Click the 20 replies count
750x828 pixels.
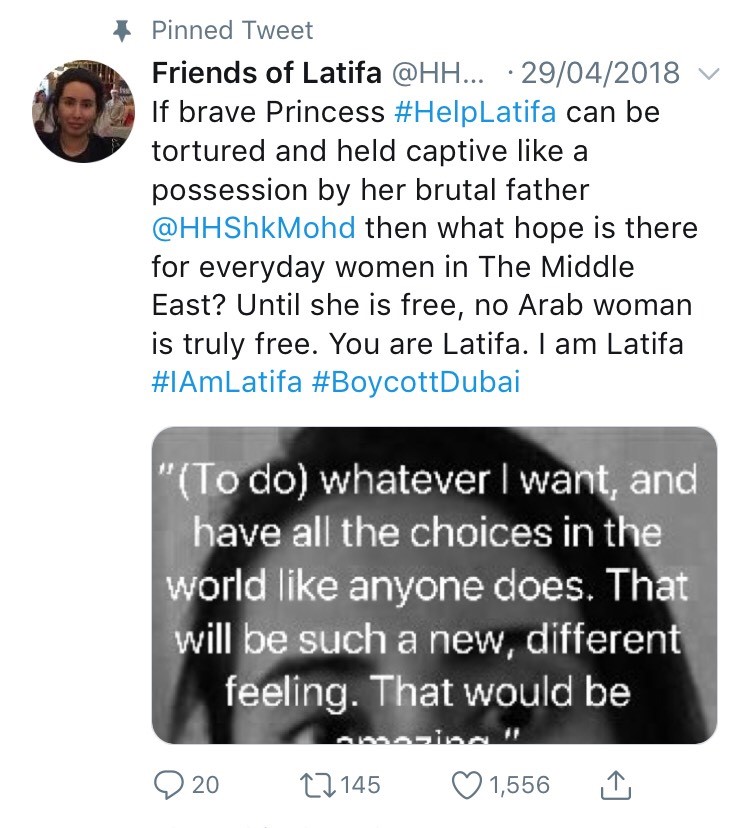click(x=205, y=785)
